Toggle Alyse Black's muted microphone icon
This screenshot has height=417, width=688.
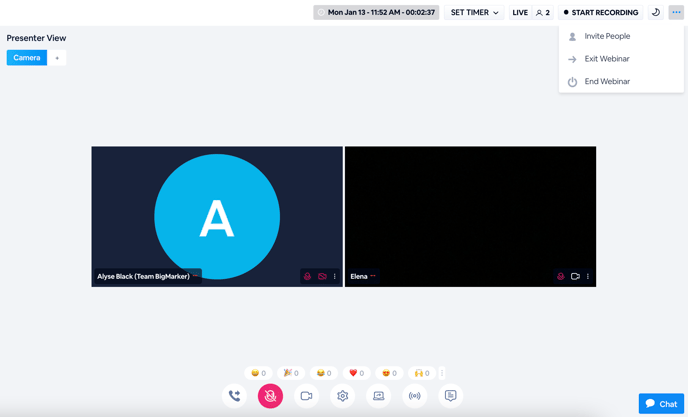pyautogui.click(x=308, y=276)
